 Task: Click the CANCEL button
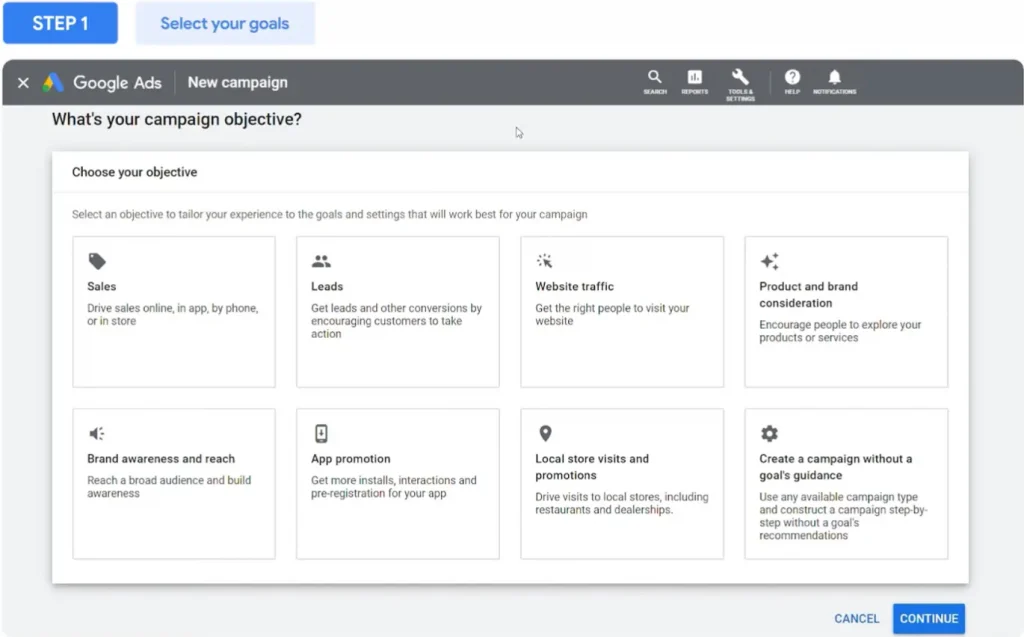tap(857, 619)
